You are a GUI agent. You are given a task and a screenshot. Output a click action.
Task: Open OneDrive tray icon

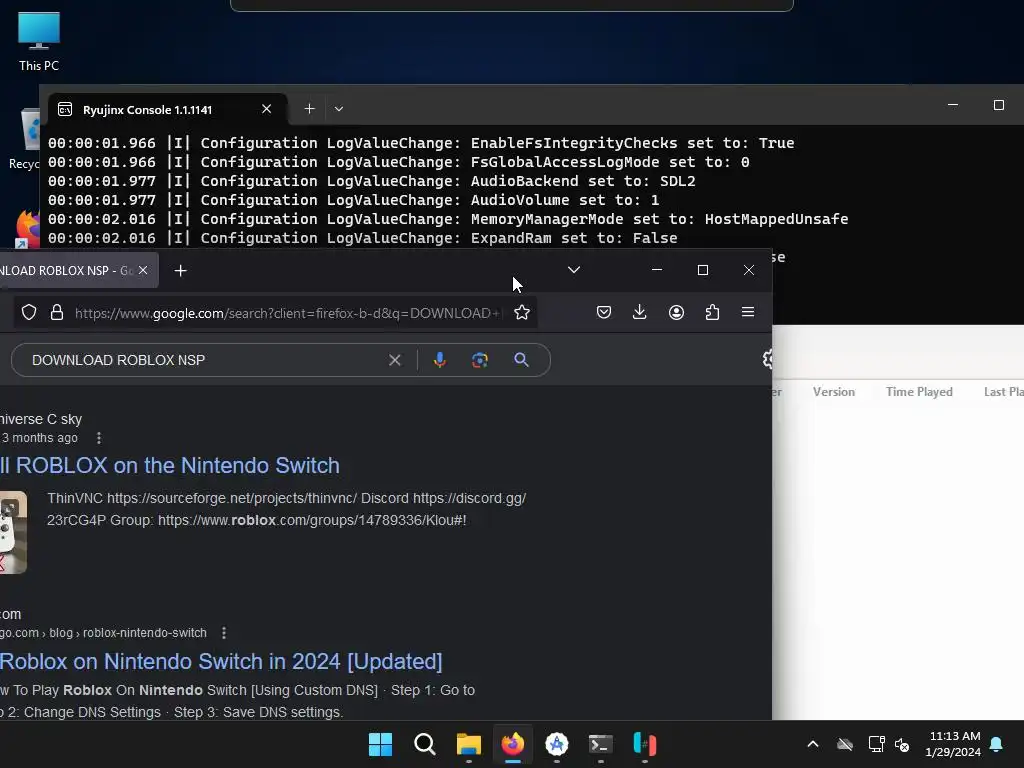tap(845, 744)
